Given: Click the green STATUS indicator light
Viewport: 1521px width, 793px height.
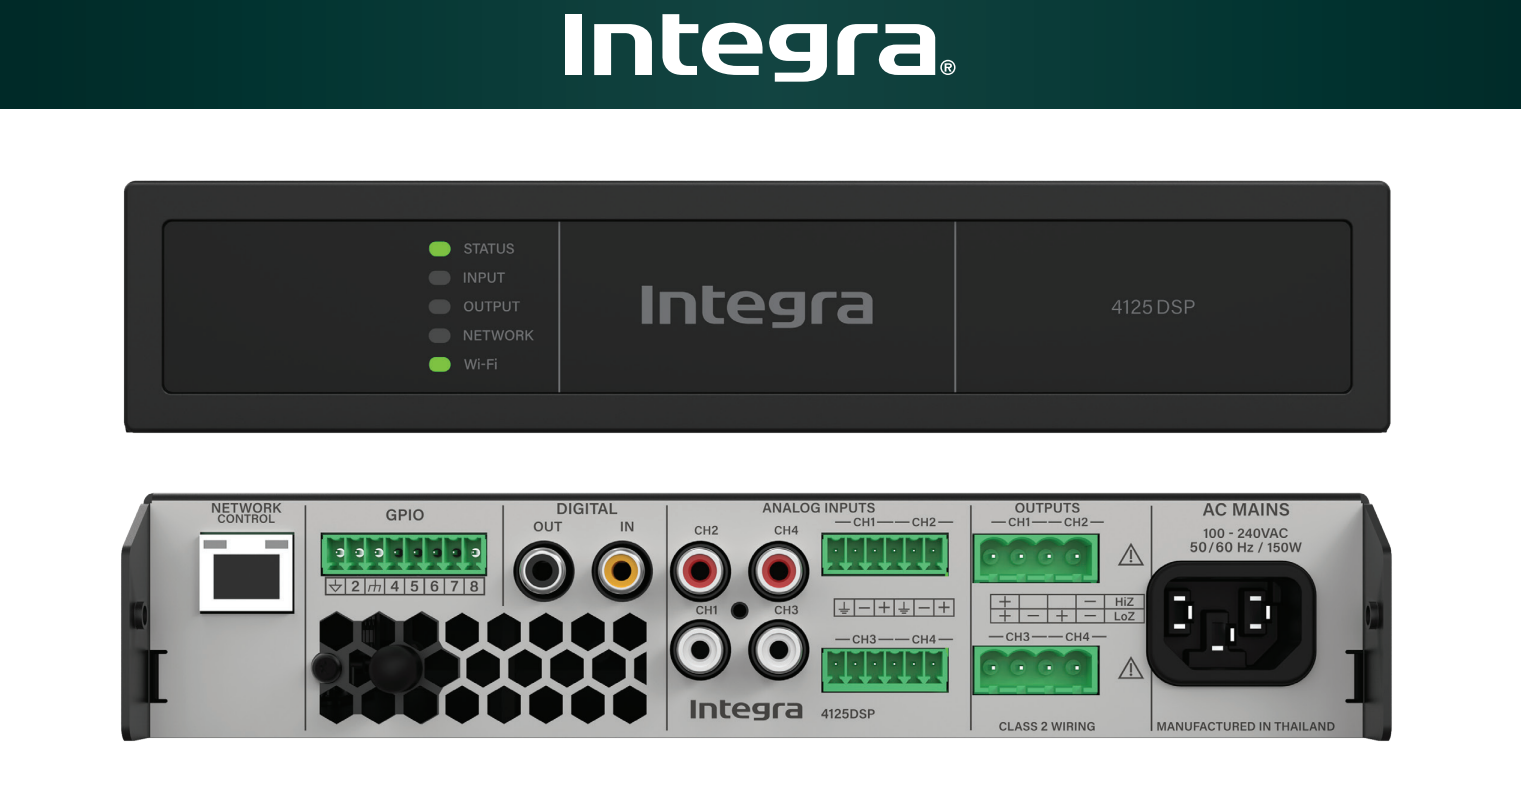Looking at the screenshot, I should coord(440,249).
